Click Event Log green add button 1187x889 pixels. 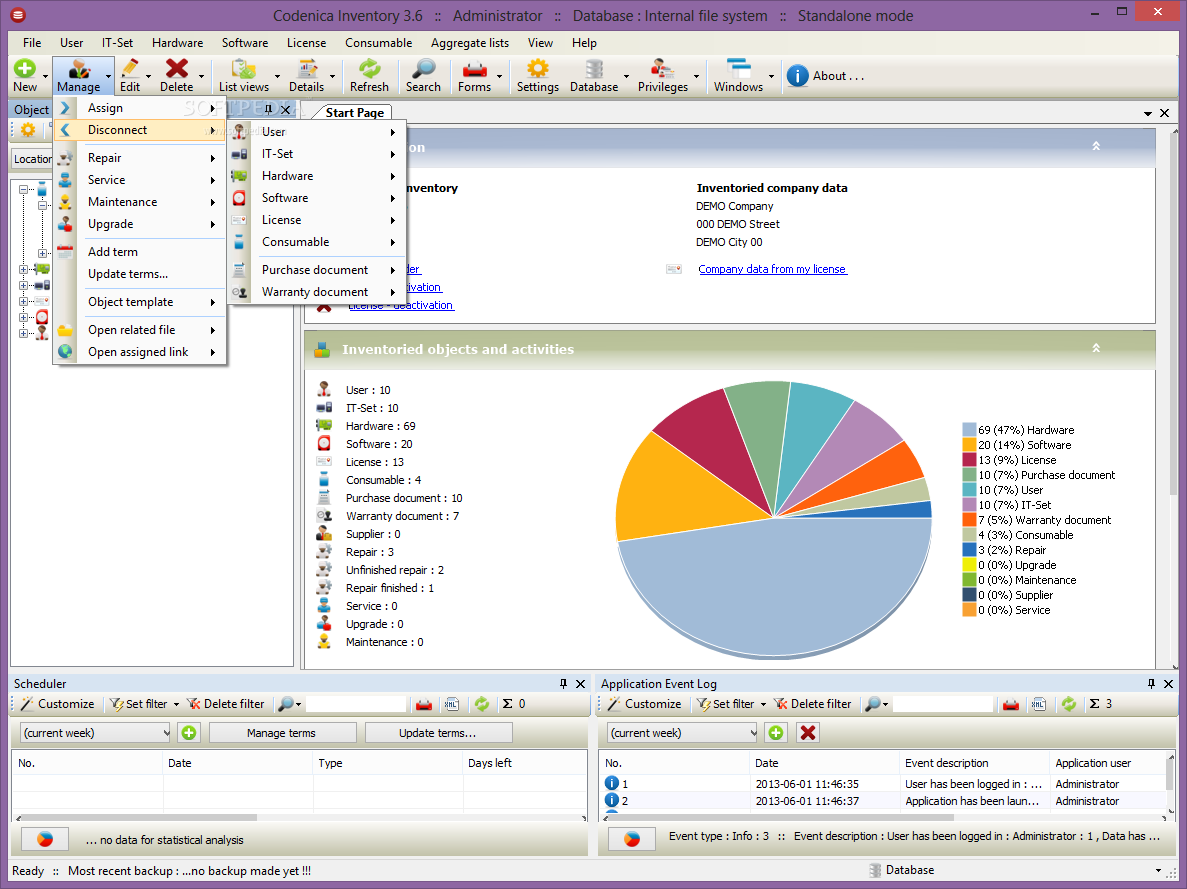[776, 733]
